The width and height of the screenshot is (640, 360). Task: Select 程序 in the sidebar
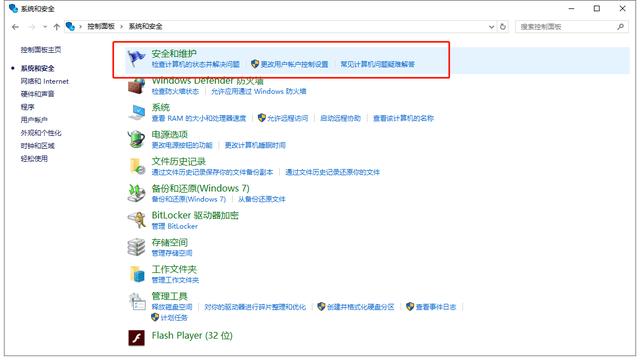[x=27, y=107]
